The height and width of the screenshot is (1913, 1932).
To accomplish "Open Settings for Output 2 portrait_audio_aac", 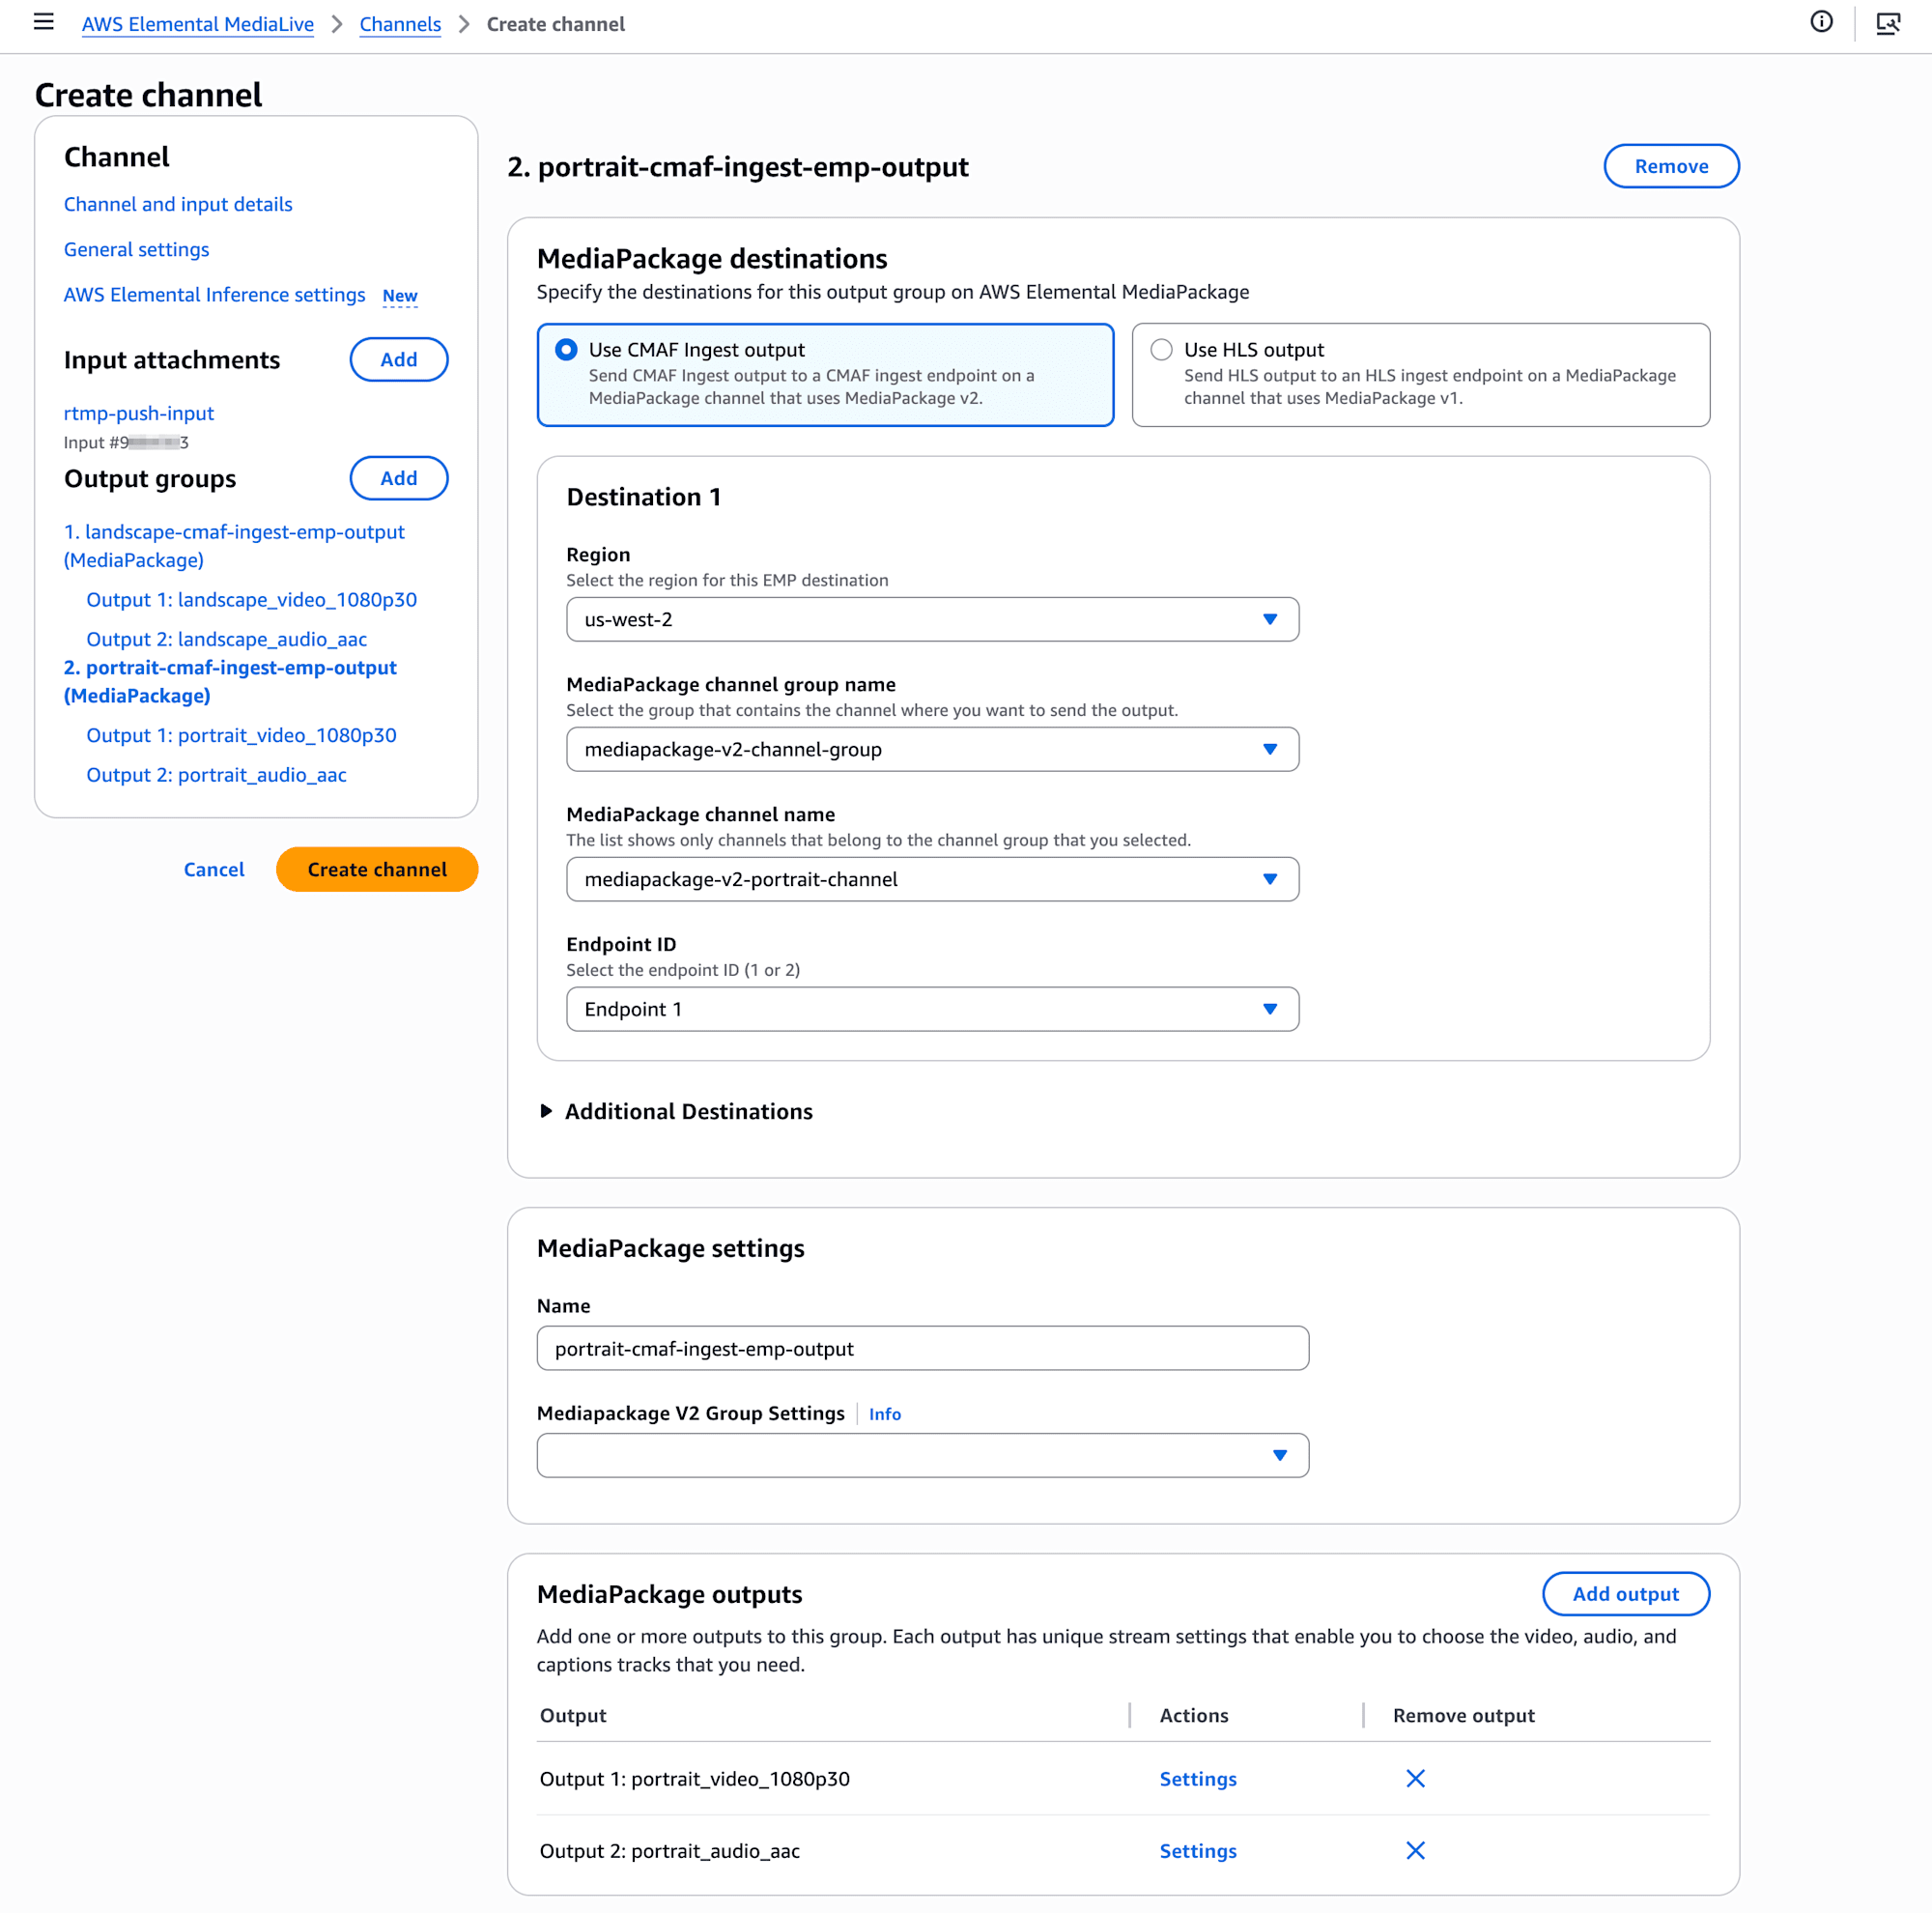I will pyautogui.click(x=1197, y=1850).
